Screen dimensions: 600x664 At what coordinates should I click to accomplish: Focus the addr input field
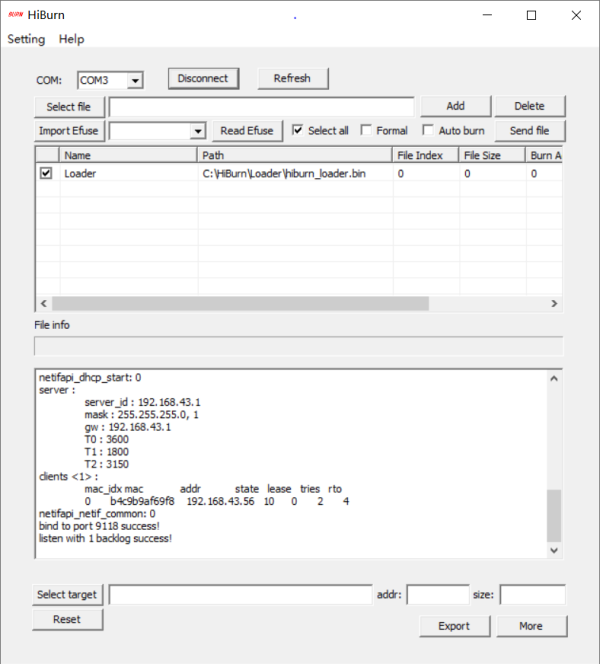(438, 595)
